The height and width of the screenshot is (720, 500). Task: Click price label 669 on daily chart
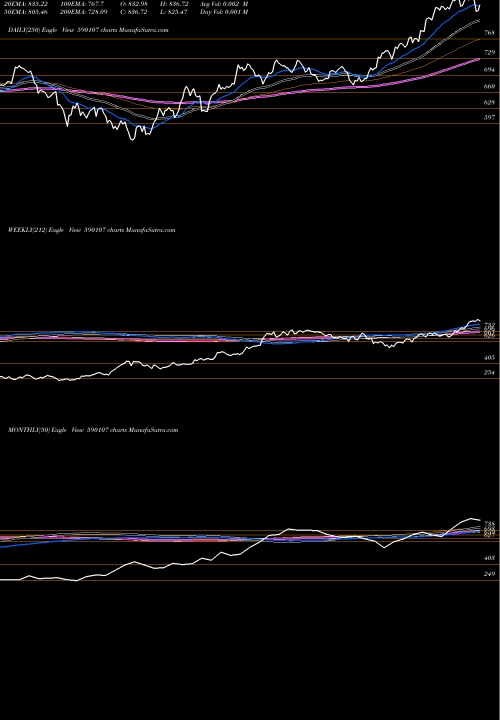point(489,86)
